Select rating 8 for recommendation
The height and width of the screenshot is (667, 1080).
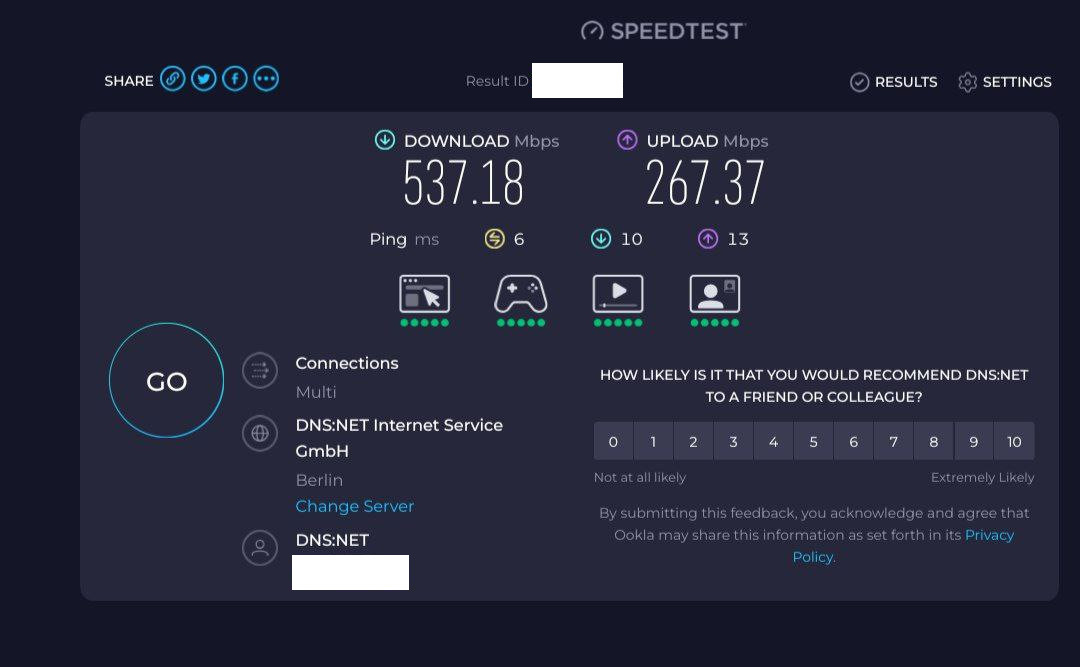933,441
